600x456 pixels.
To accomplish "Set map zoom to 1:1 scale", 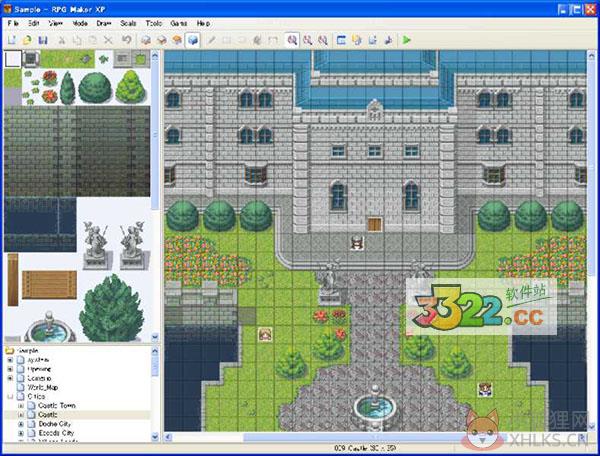I will 292,40.
